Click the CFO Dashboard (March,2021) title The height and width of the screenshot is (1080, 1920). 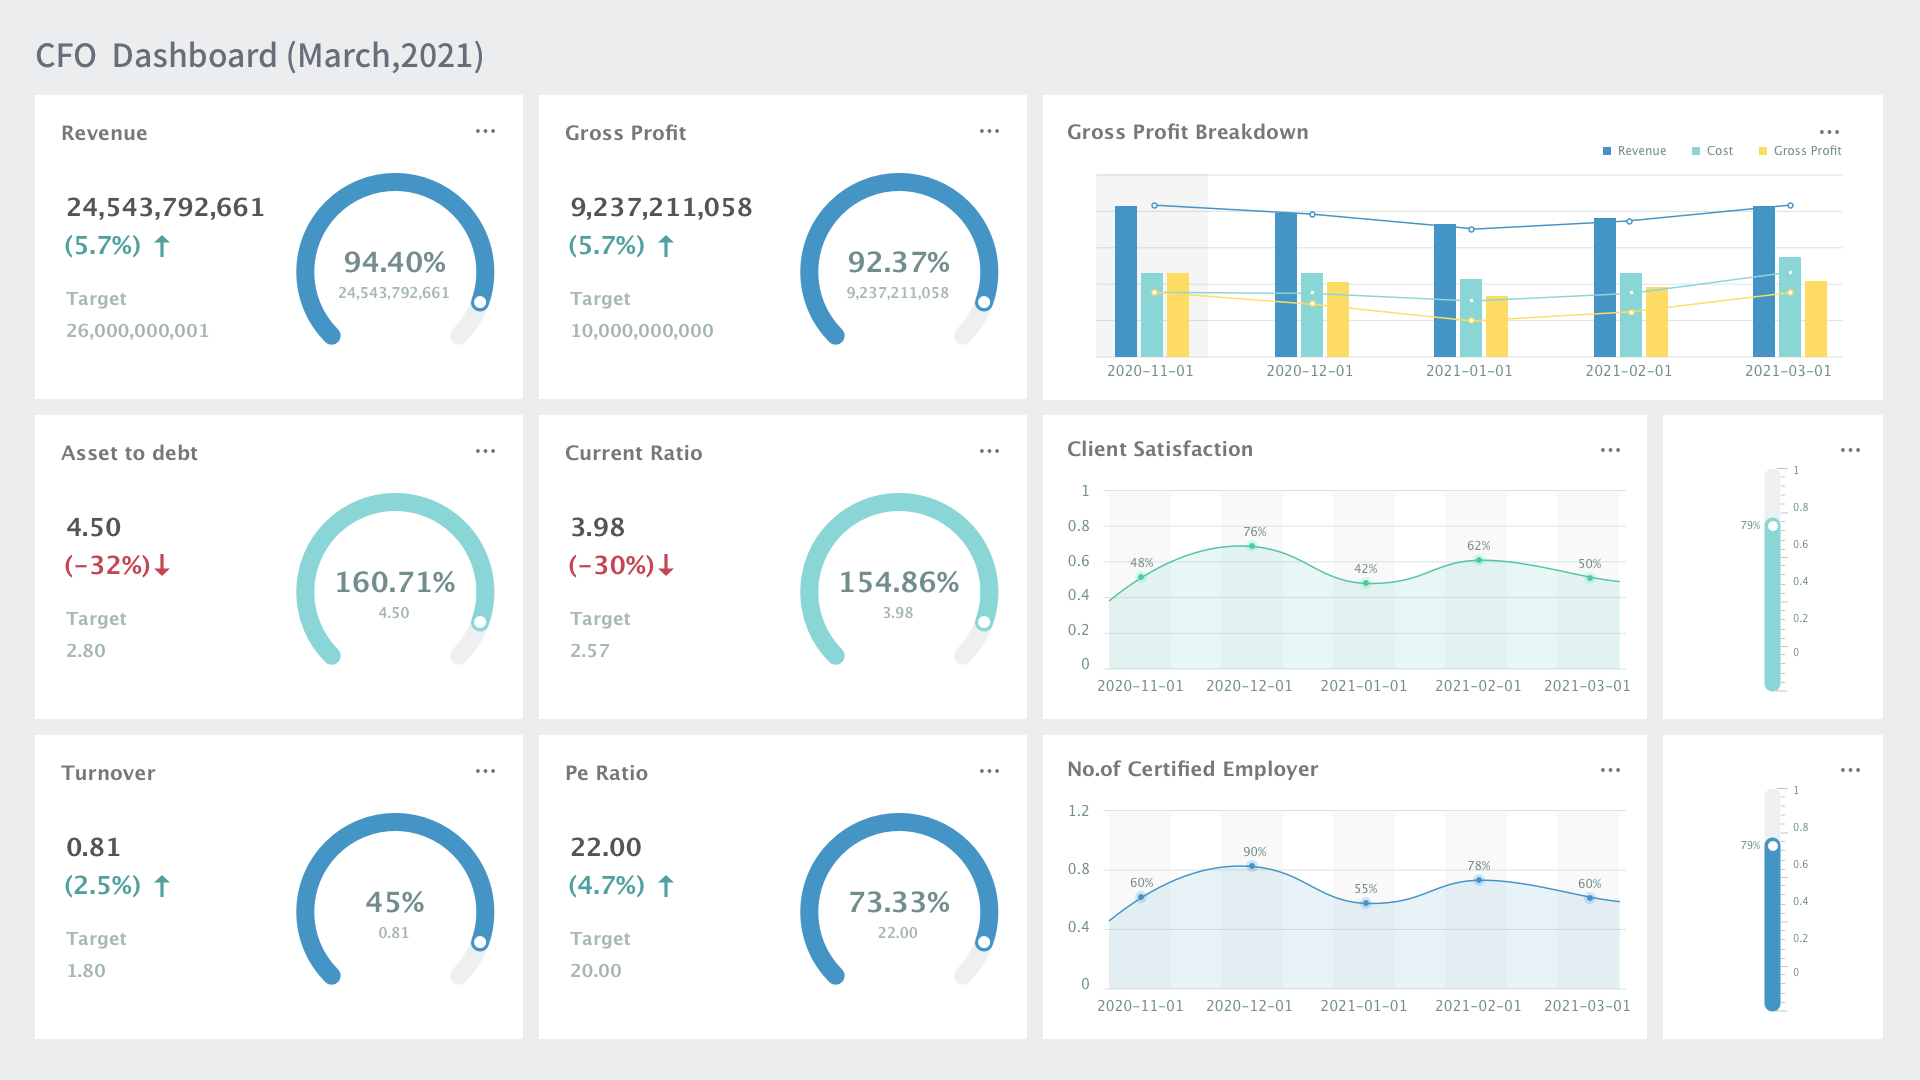click(x=260, y=55)
